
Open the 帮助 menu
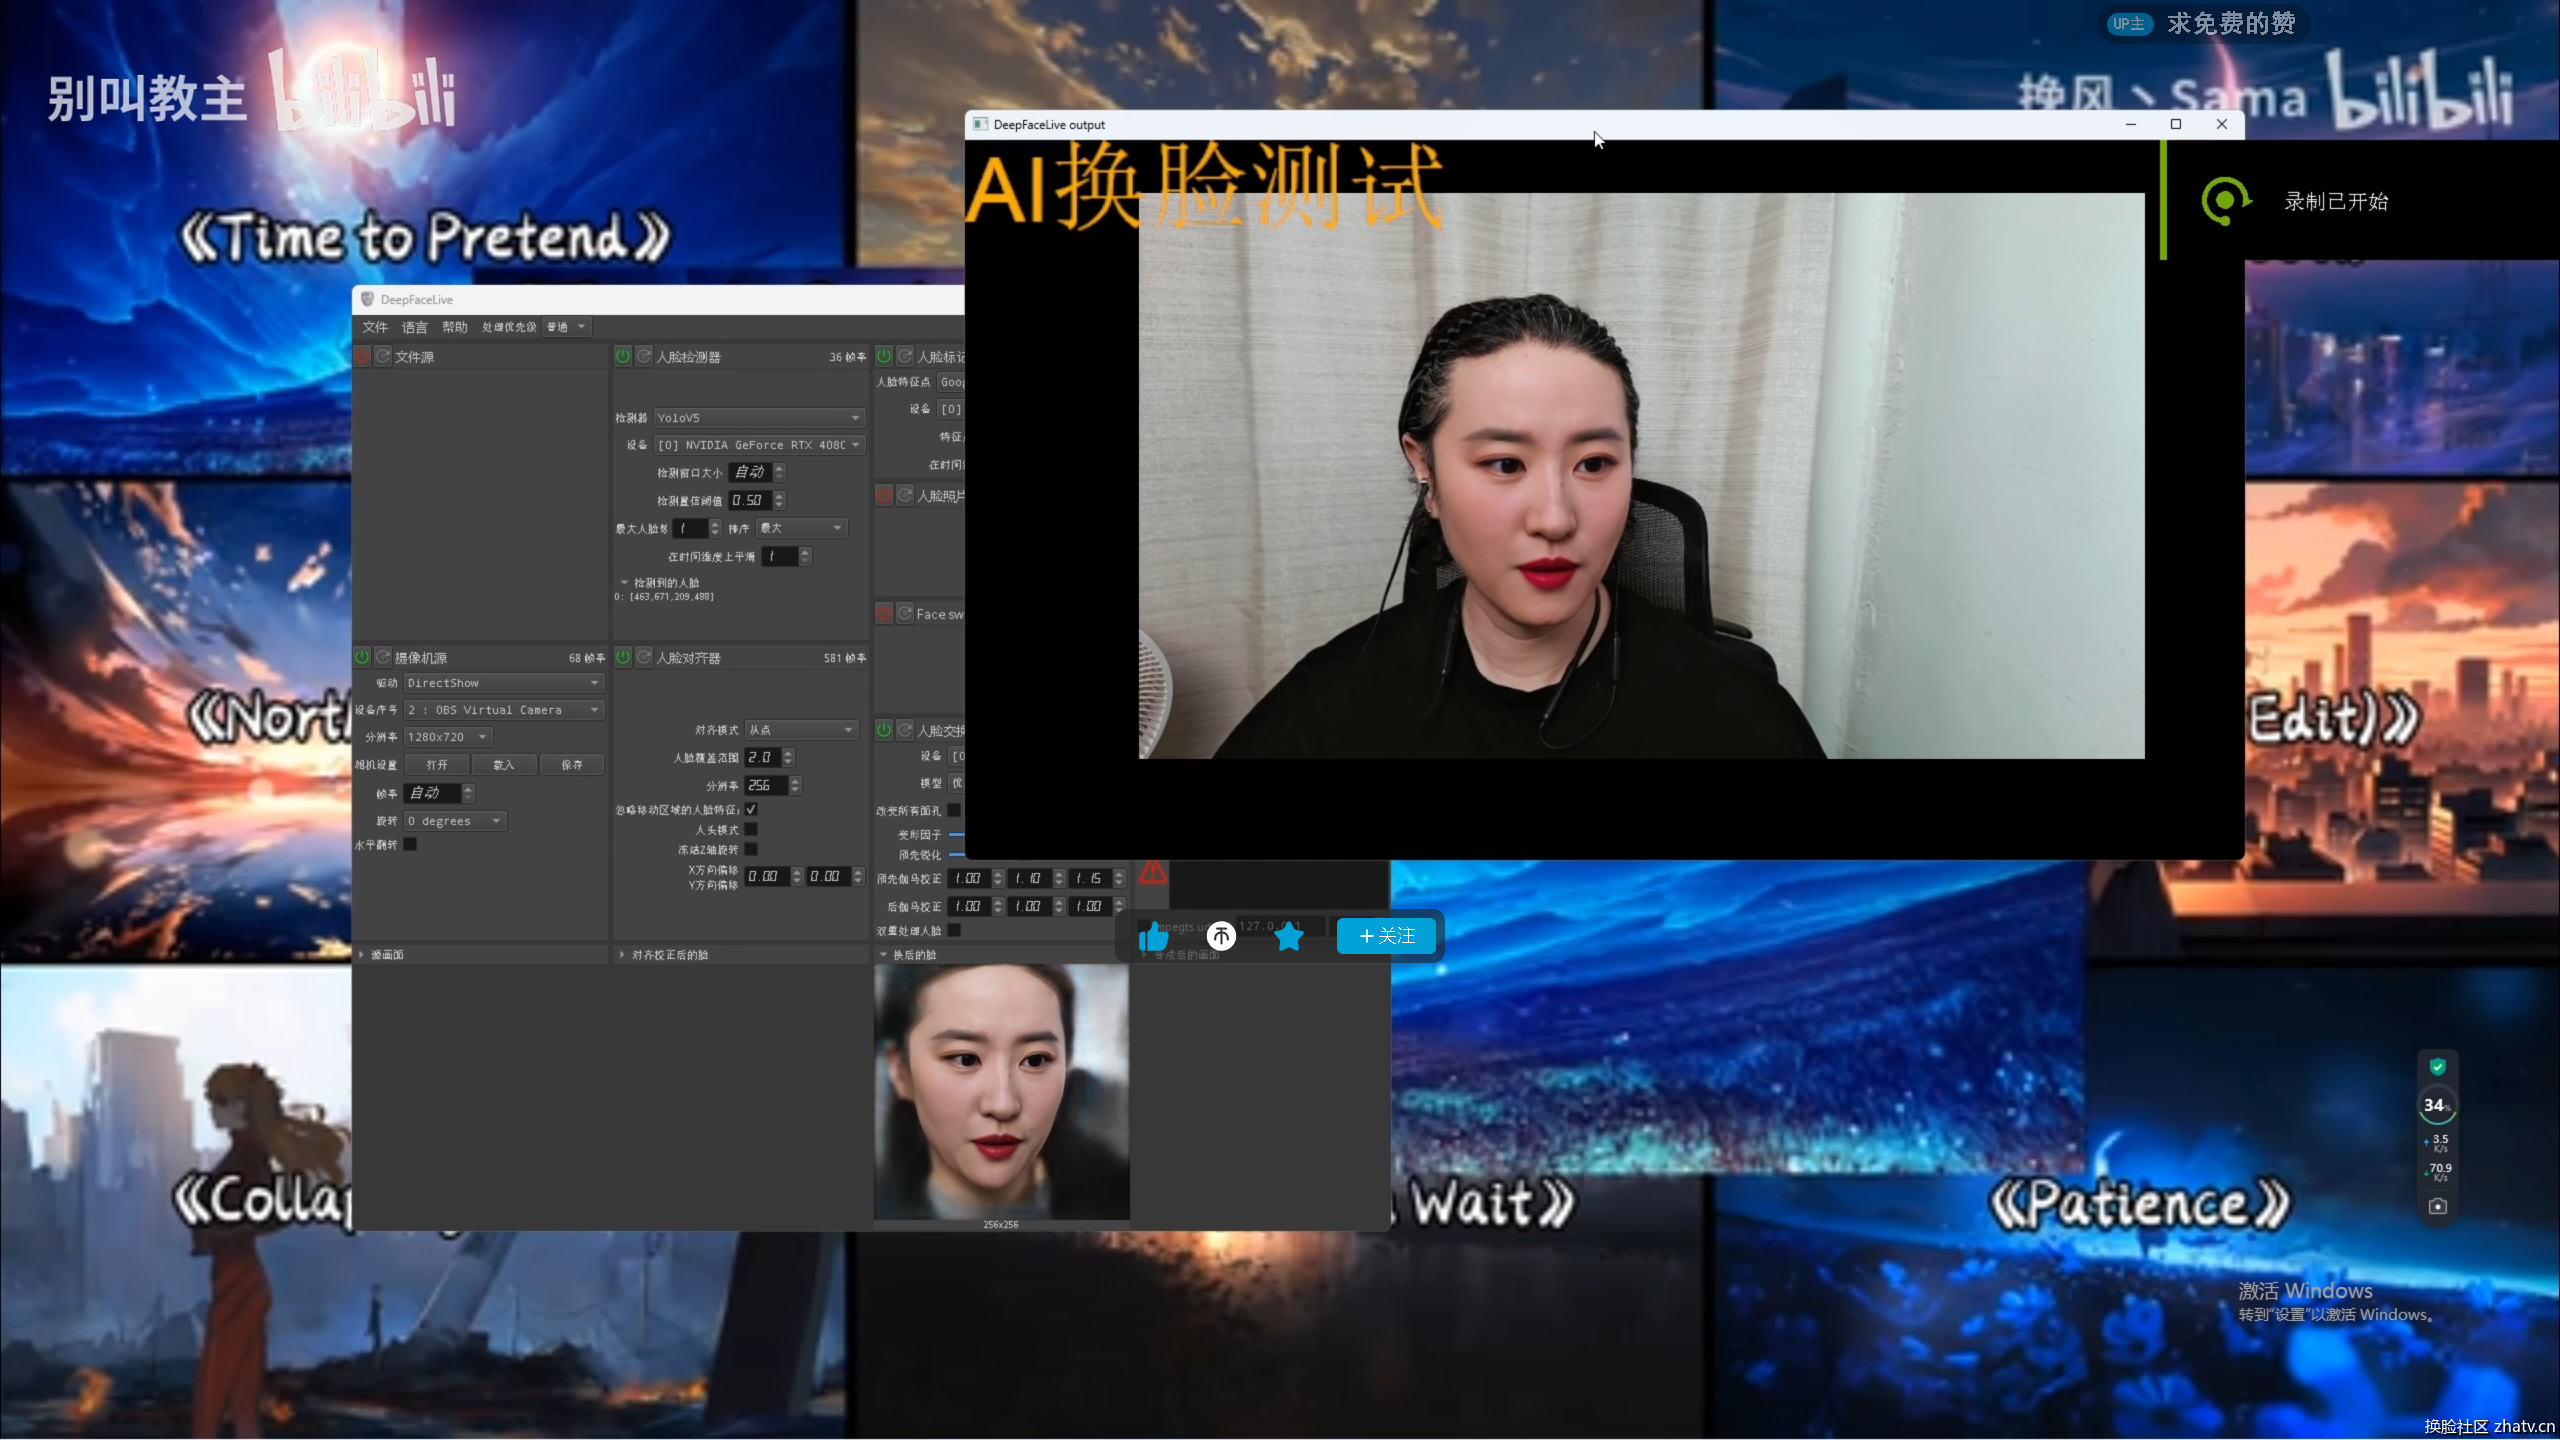pyautogui.click(x=454, y=327)
